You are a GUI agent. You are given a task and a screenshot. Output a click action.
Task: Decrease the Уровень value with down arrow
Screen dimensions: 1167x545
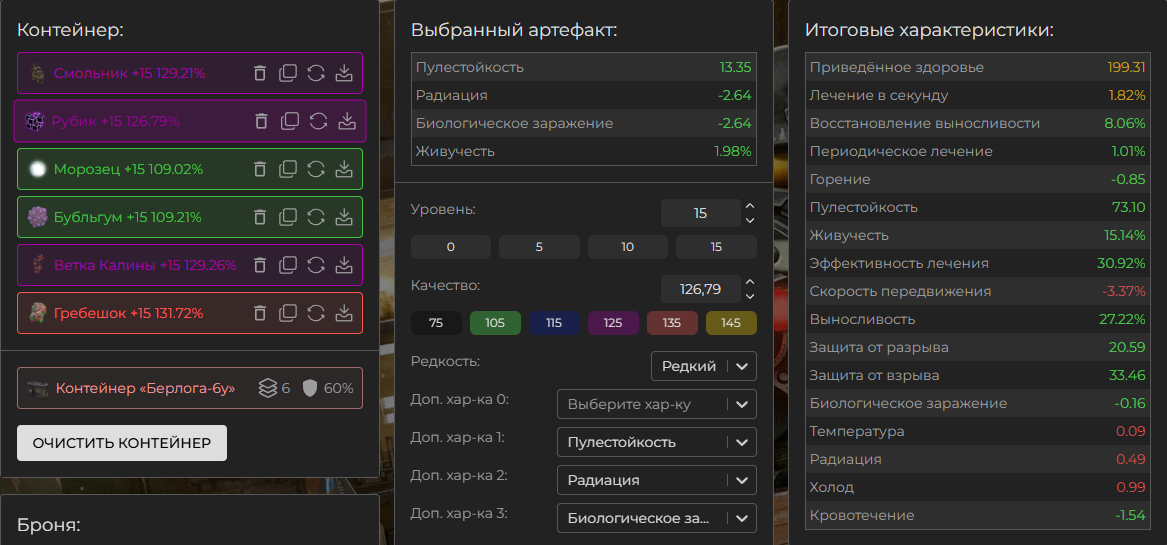coord(749,220)
